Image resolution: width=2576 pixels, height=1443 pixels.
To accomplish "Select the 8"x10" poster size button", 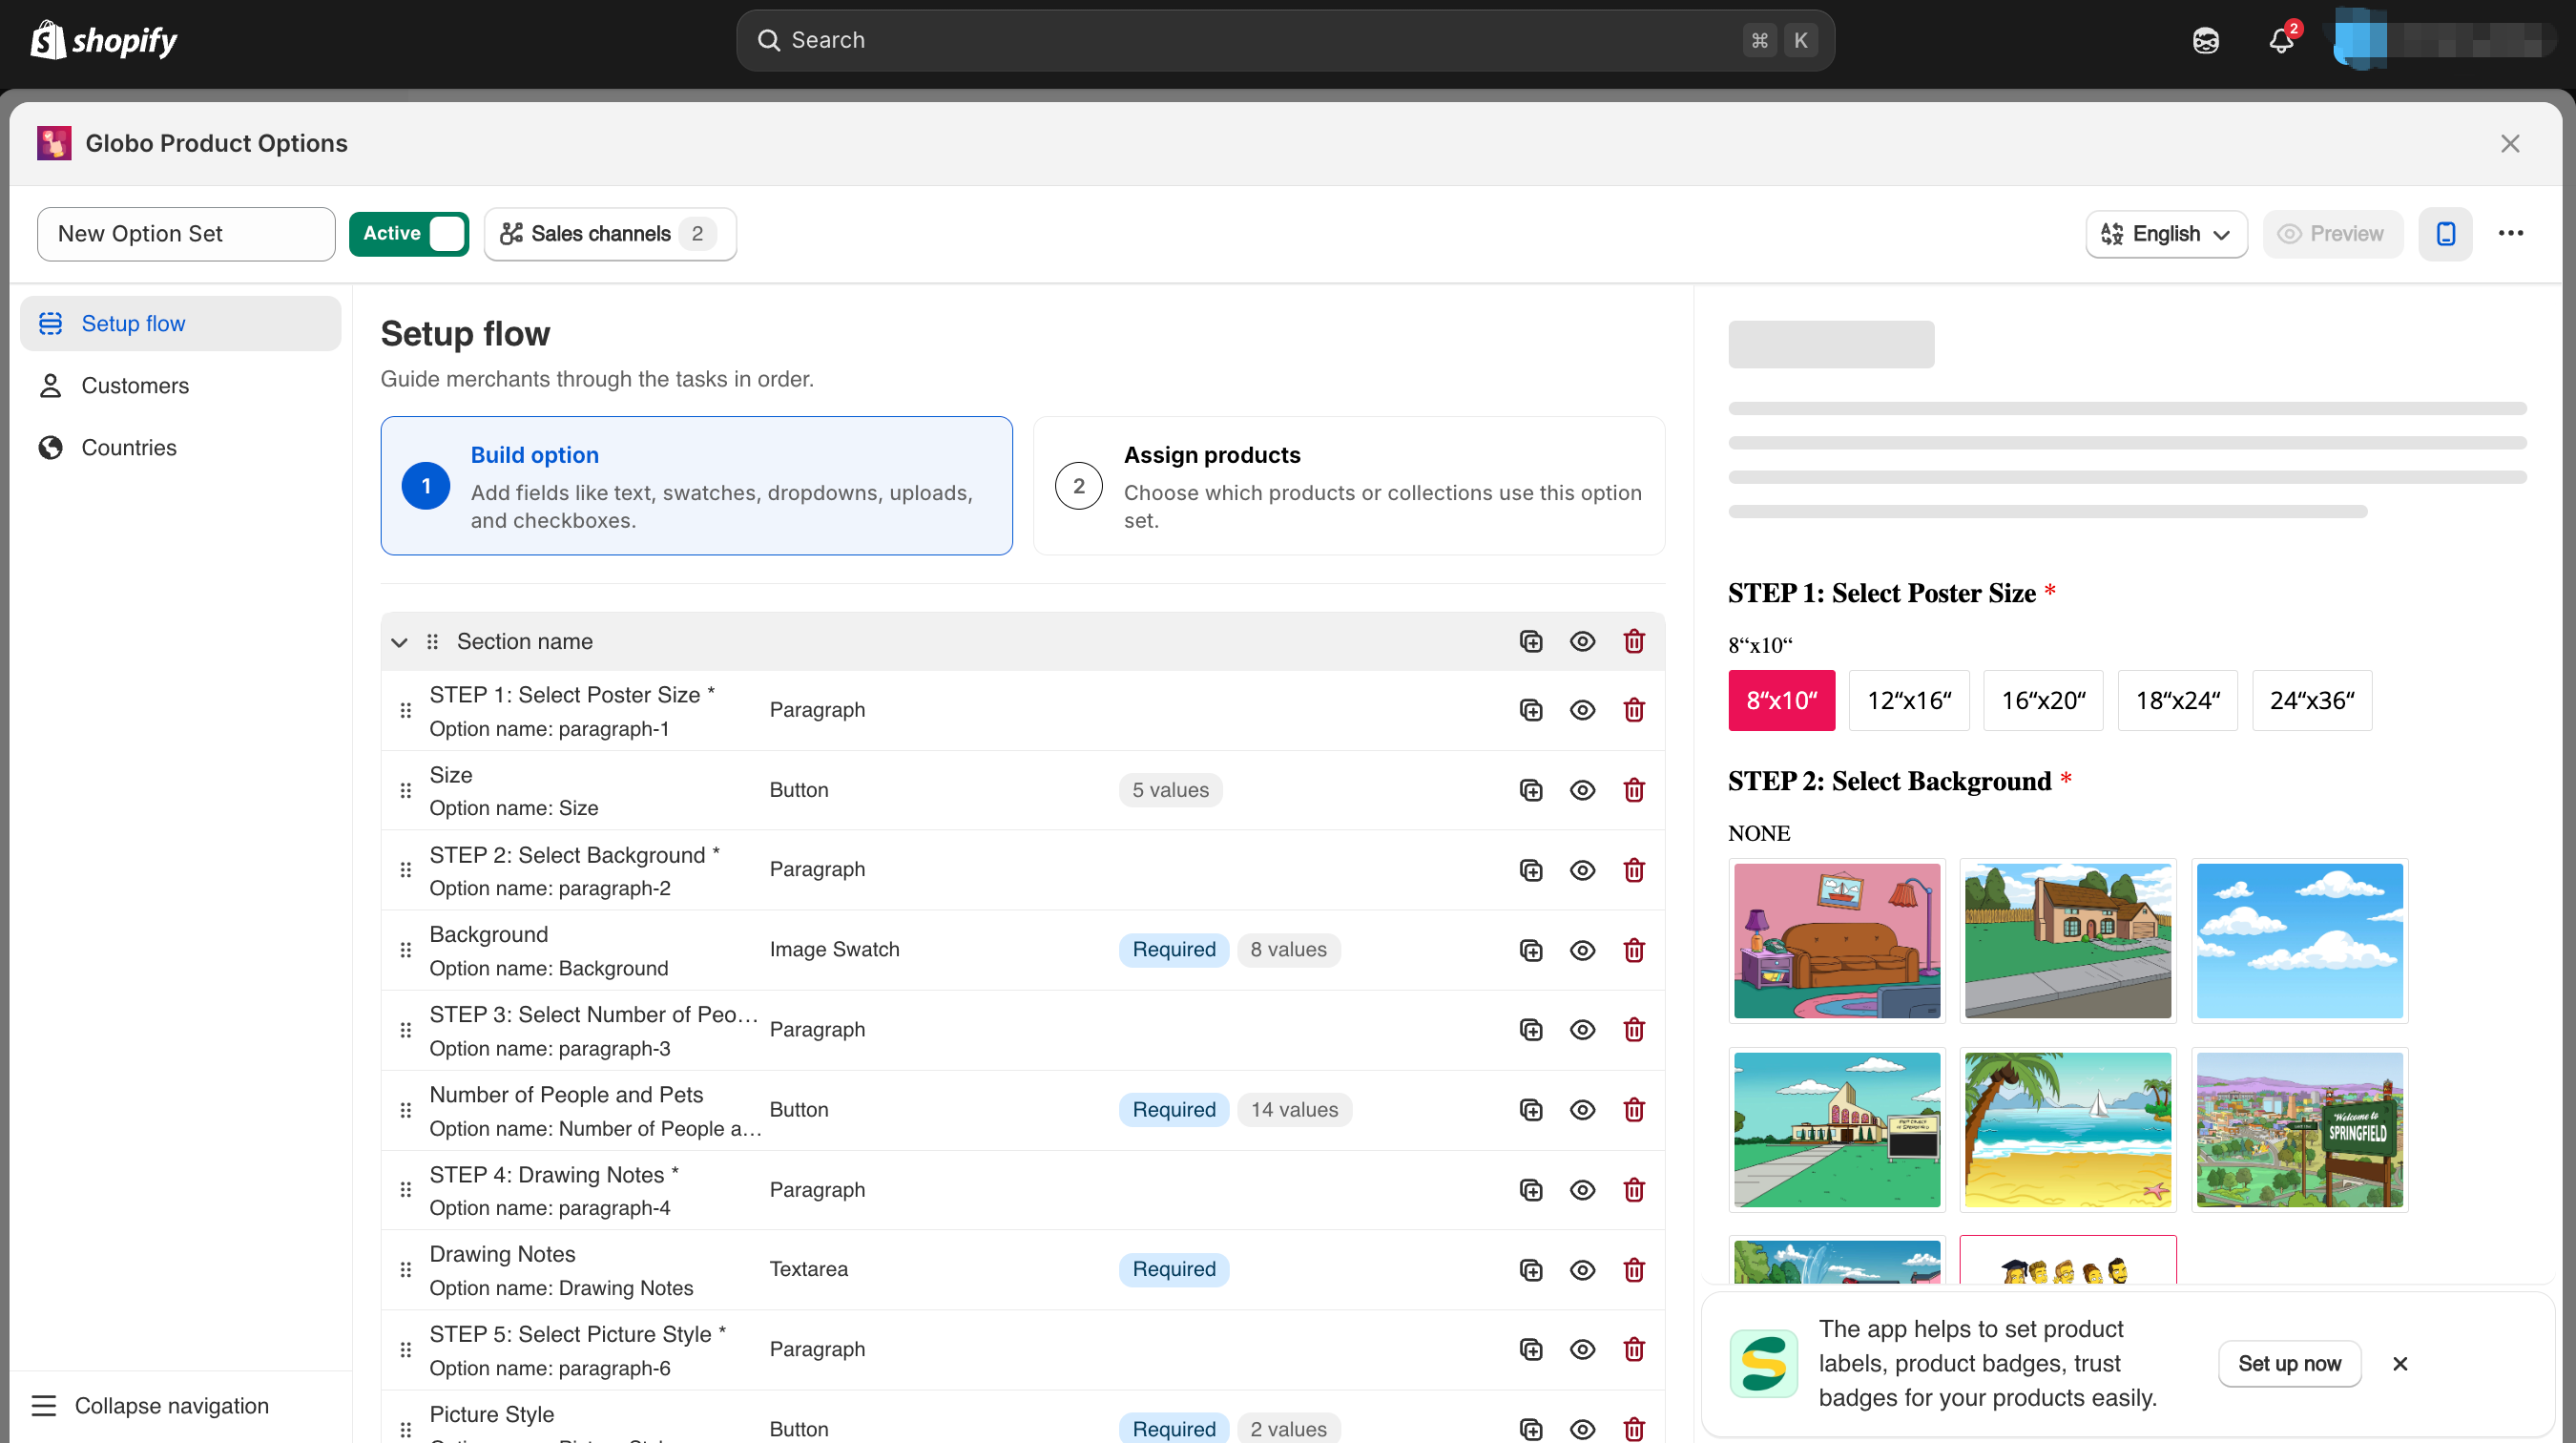I will tap(1781, 701).
